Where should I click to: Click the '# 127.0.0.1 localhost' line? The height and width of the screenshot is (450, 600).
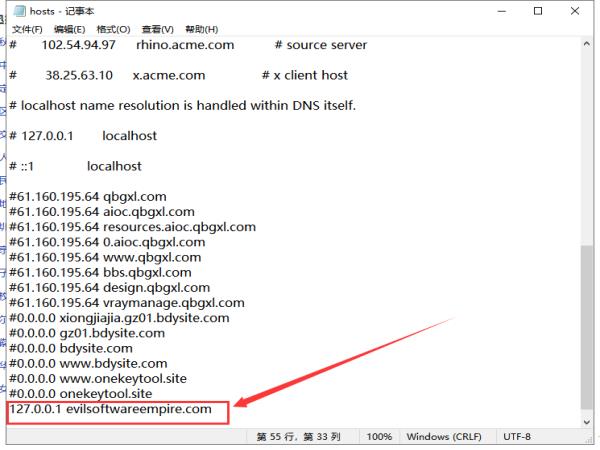[83, 136]
